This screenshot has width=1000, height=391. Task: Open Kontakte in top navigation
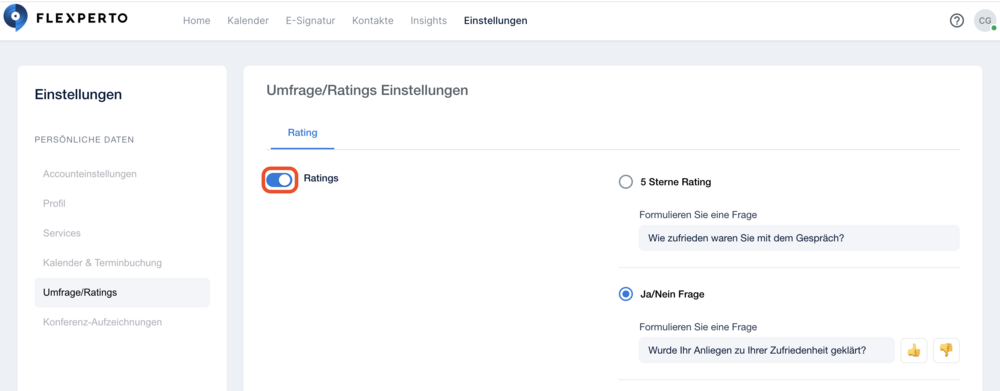[x=372, y=20]
